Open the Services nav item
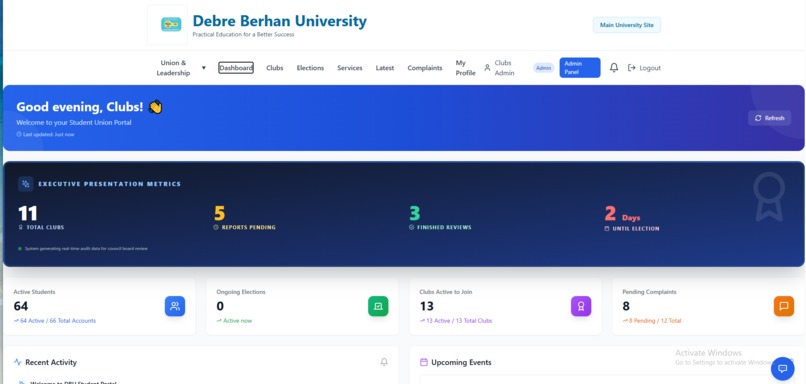The height and width of the screenshot is (384, 806). point(350,68)
